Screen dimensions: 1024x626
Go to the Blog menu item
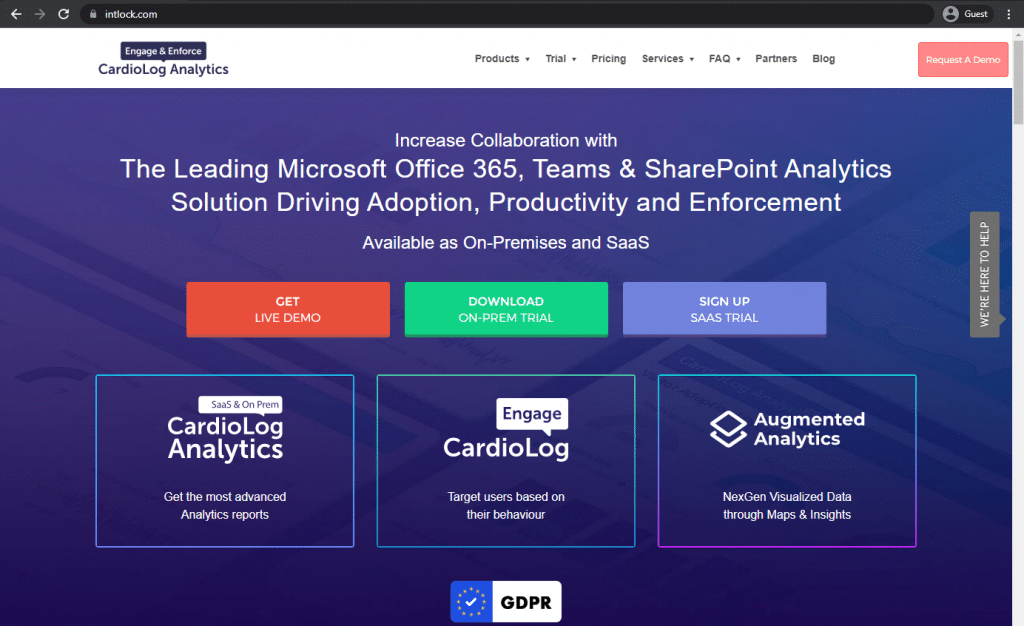(x=823, y=58)
